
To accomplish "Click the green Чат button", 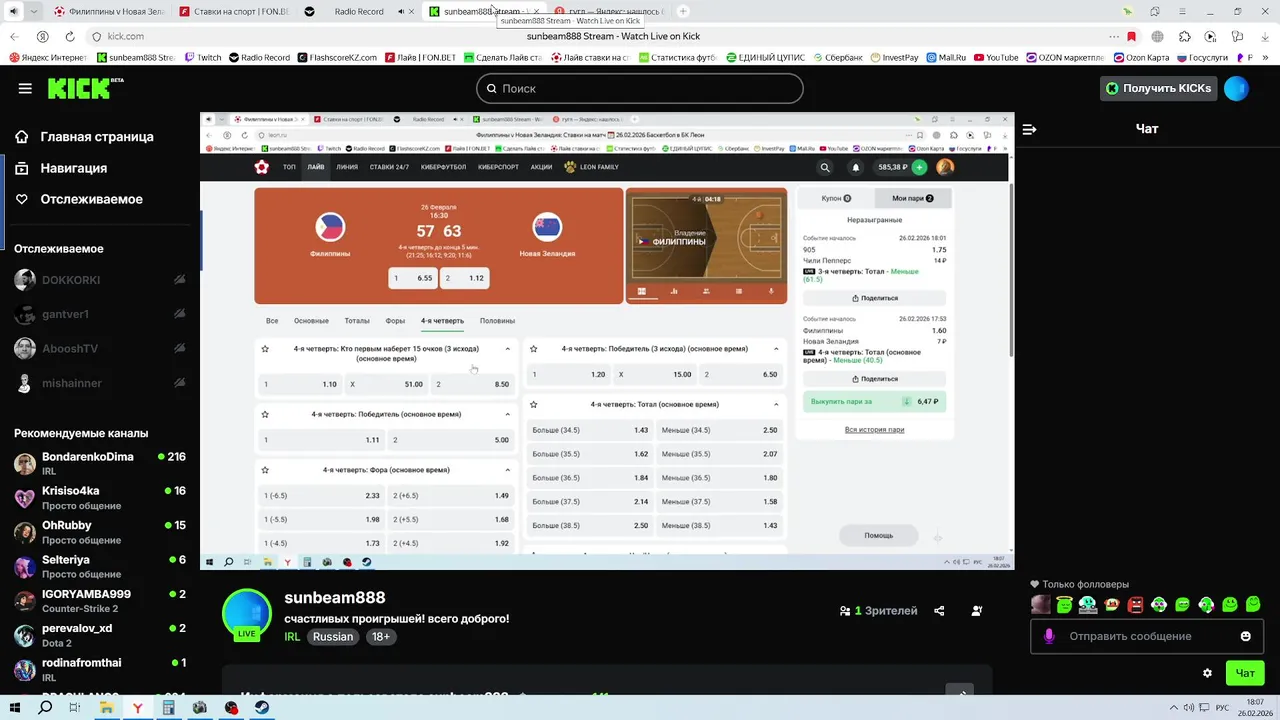I will [x=1245, y=673].
